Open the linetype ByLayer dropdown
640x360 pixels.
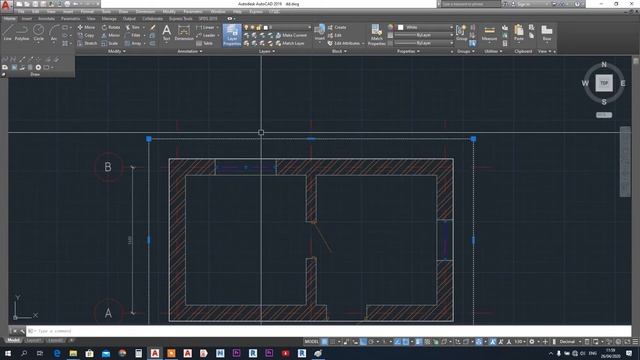pos(423,43)
